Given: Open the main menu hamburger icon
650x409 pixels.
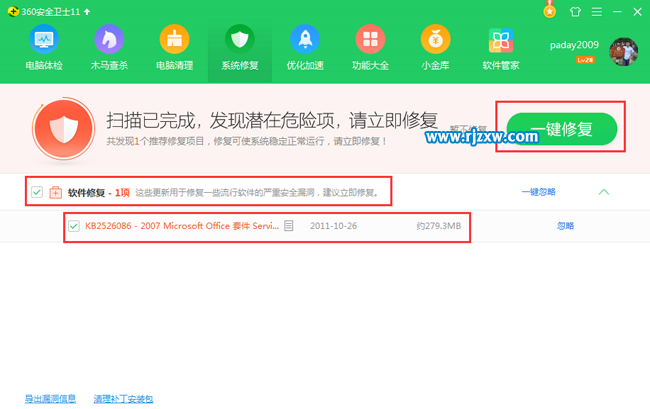Looking at the screenshot, I should click(597, 12).
